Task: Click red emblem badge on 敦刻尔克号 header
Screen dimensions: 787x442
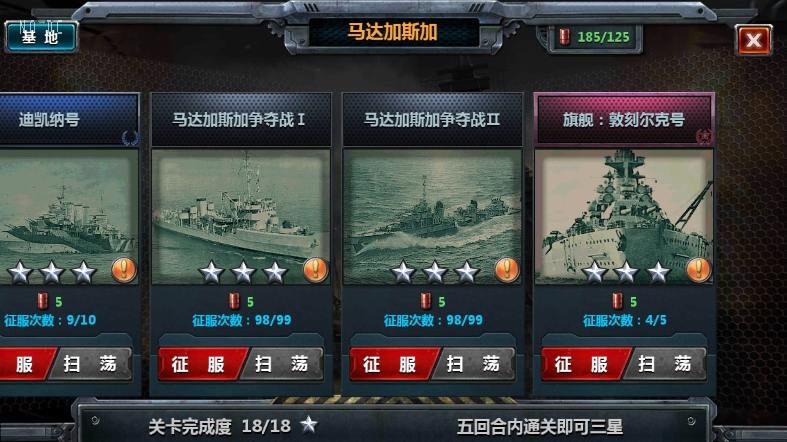Action: click(x=704, y=136)
